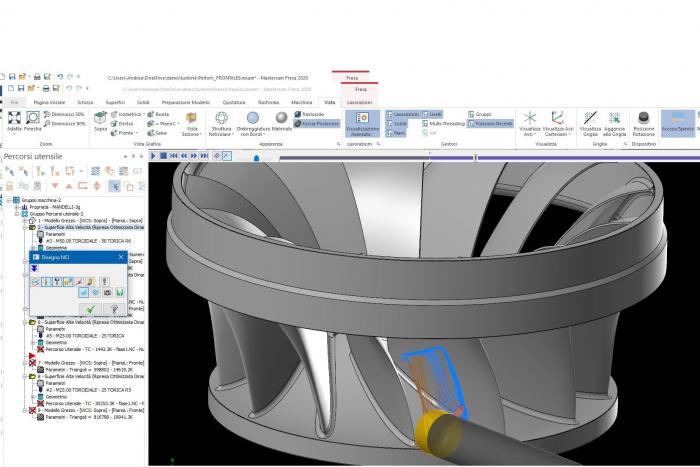Click the Visualizzazione Avanzata icon
The image size is (700, 467).
tap(362, 122)
